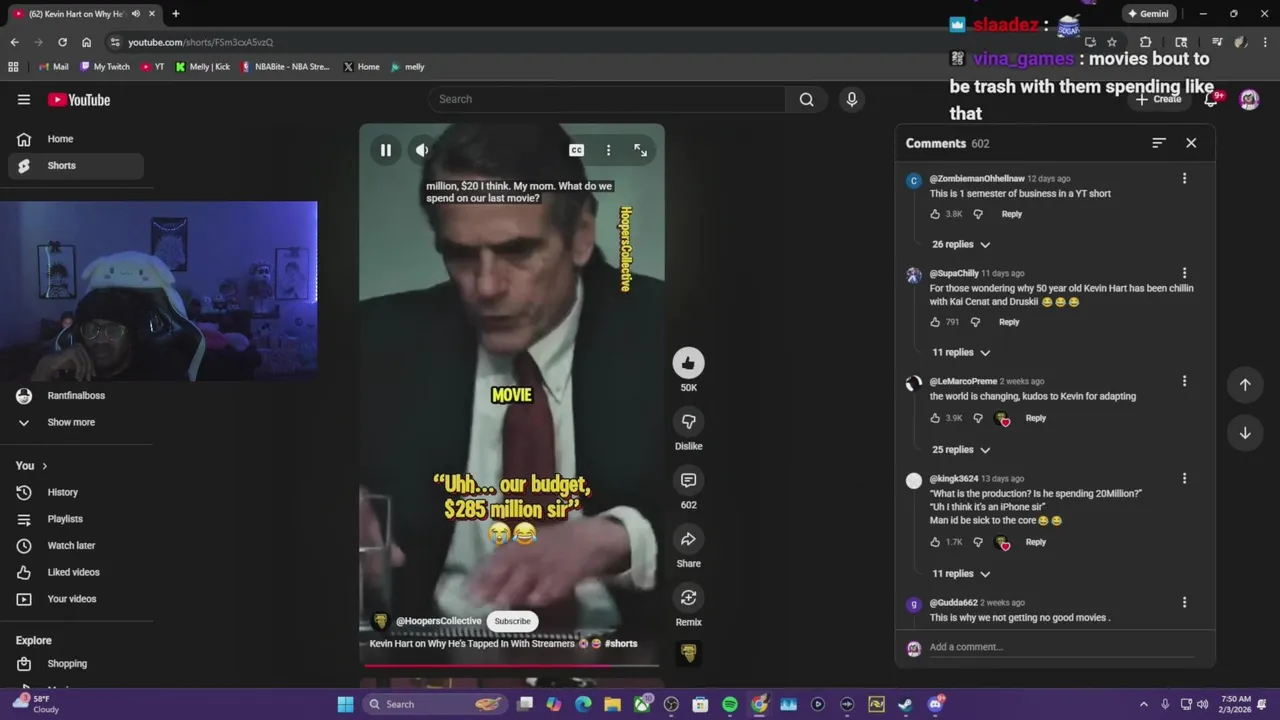This screenshot has height=720, width=1280.
Task: Expand 11 replies under kingk3624 comment
Action: click(x=961, y=573)
